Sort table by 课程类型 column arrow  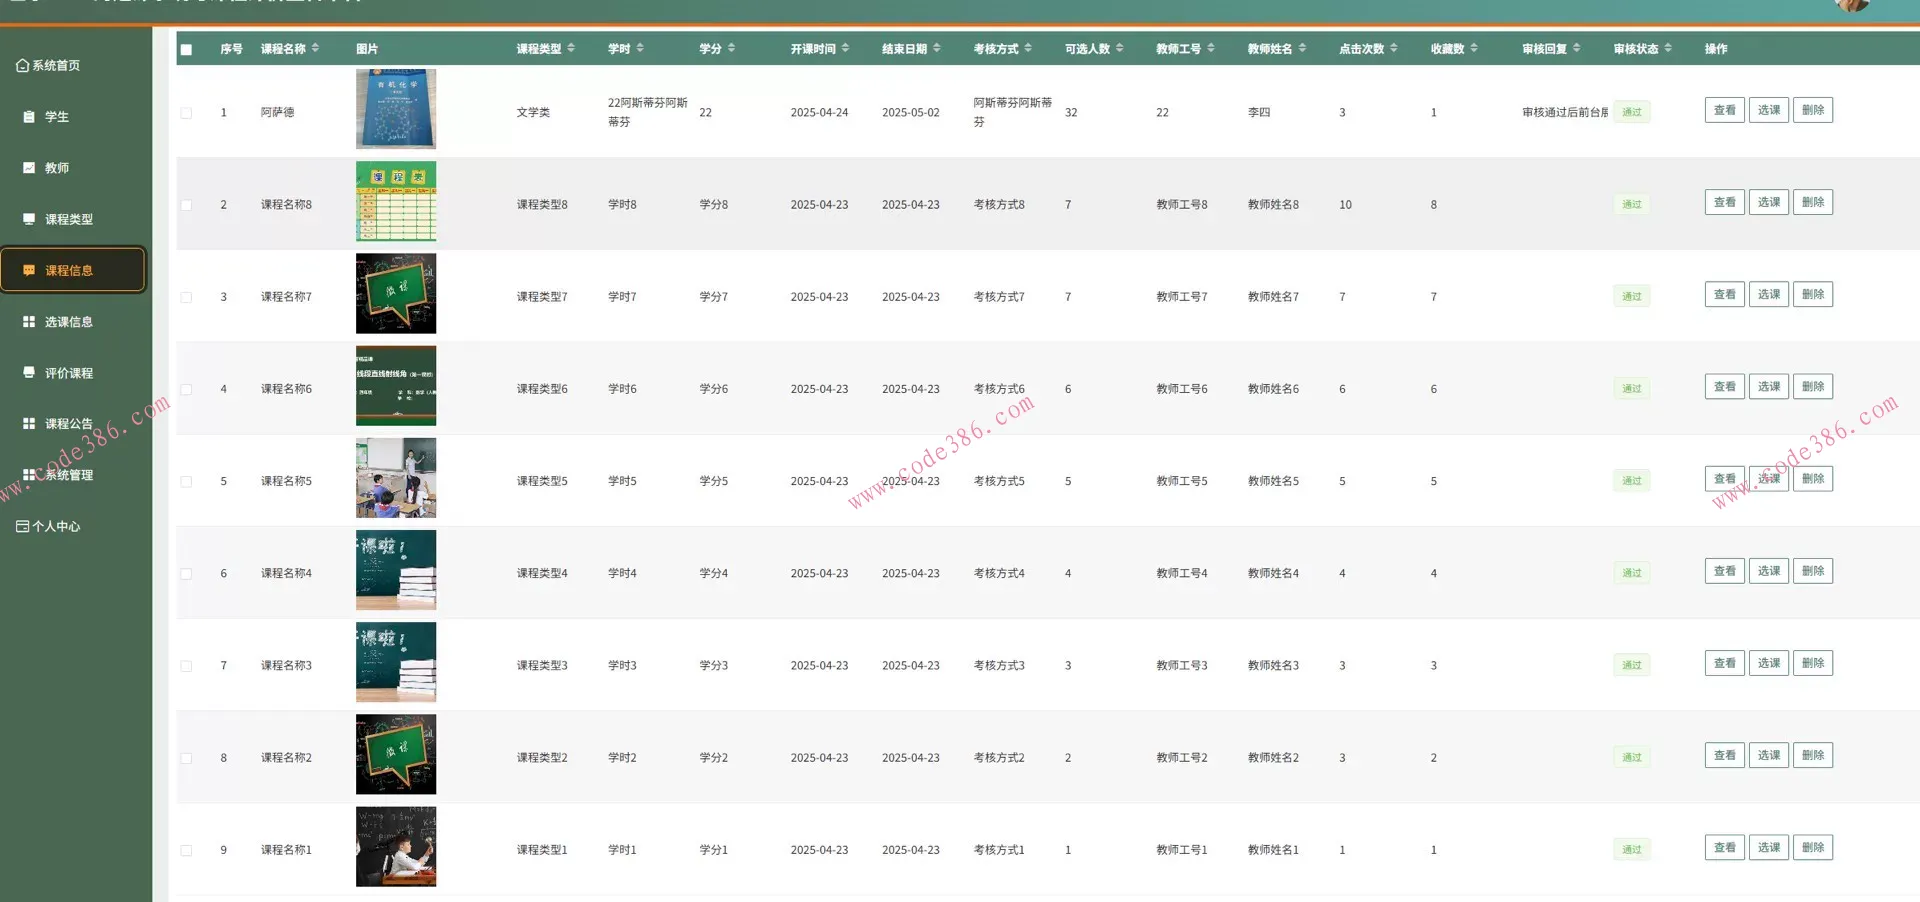pos(571,48)
